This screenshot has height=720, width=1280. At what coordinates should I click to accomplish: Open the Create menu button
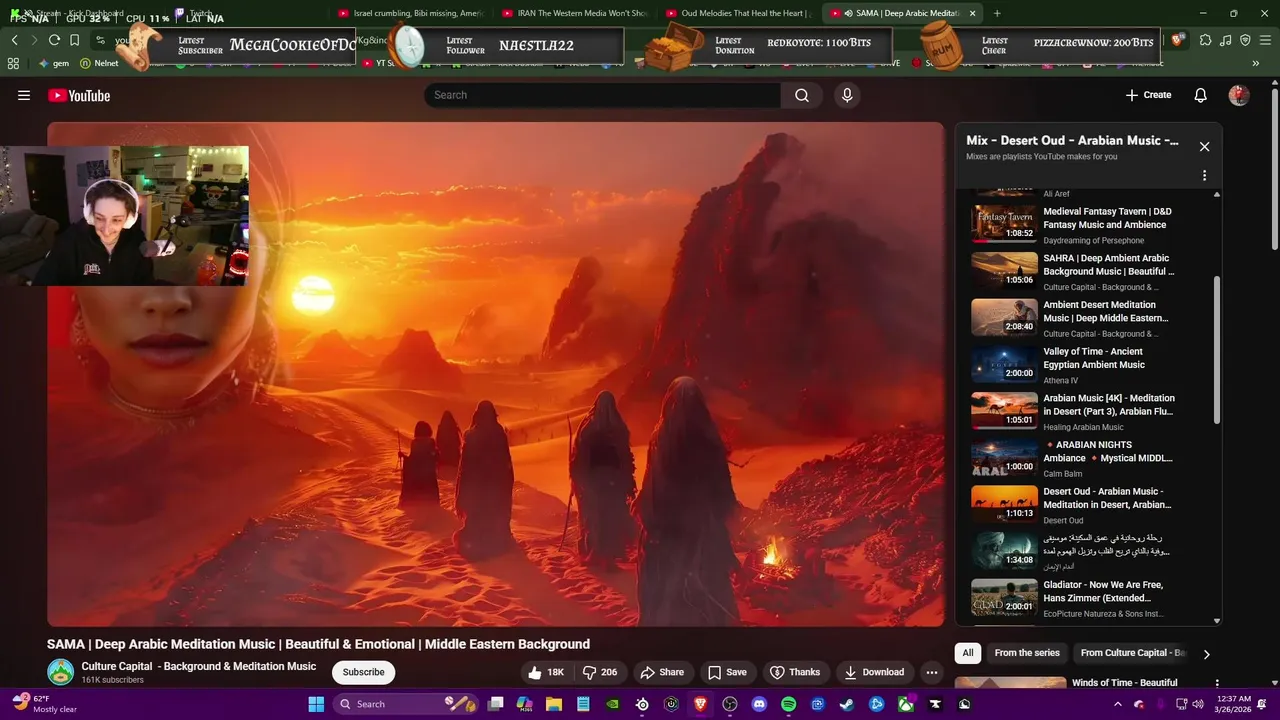point(1148,95)
